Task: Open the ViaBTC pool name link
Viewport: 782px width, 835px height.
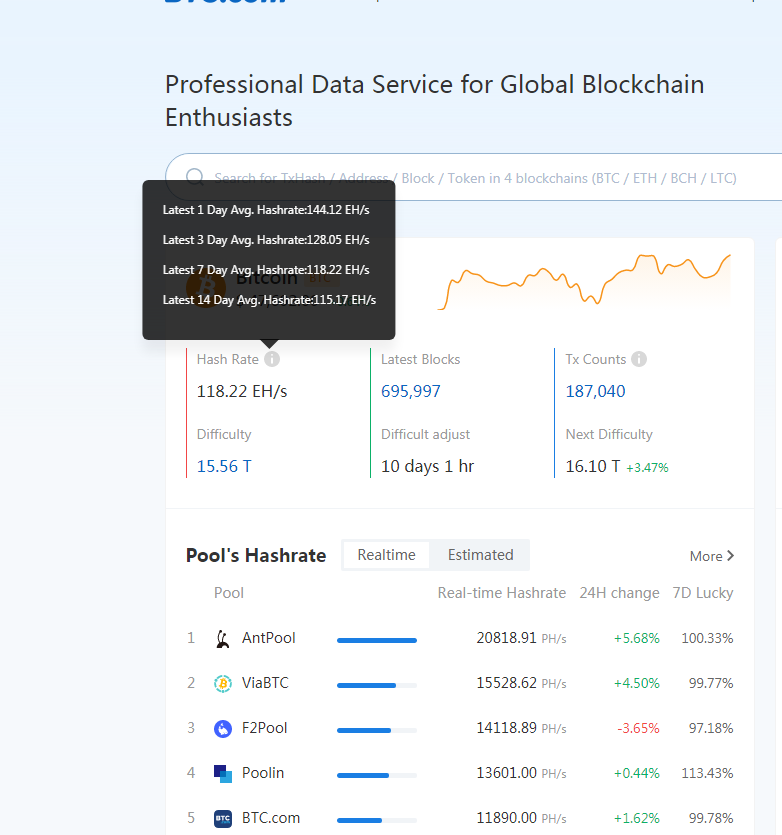Action: pos(264,684)
